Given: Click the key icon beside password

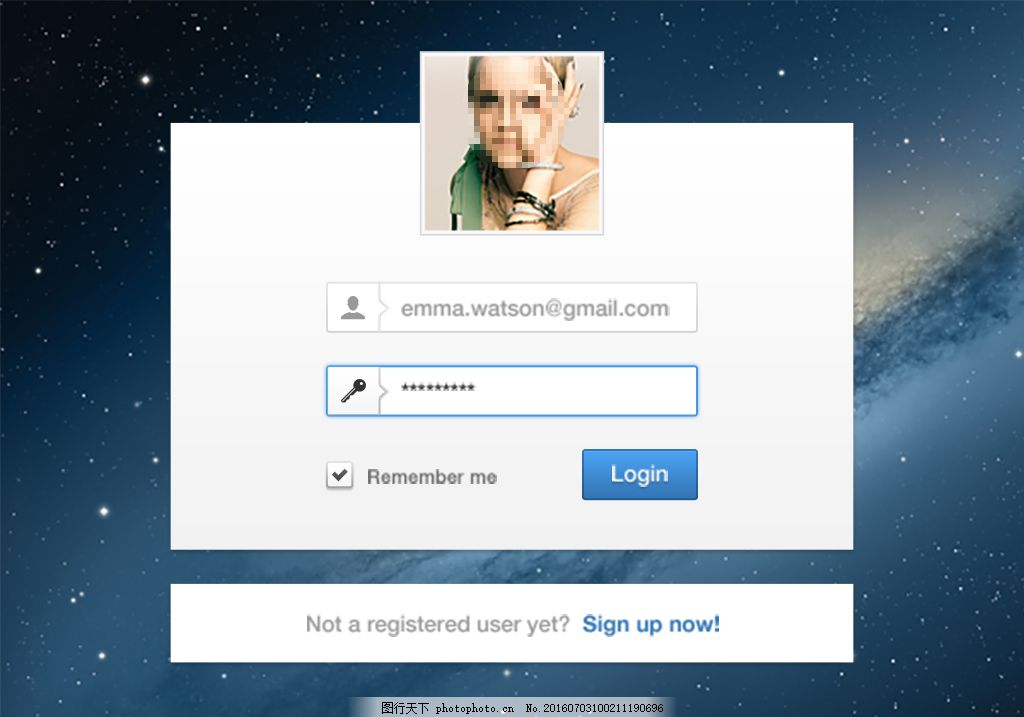Looking at the screenshot, I should coord(353,390).
